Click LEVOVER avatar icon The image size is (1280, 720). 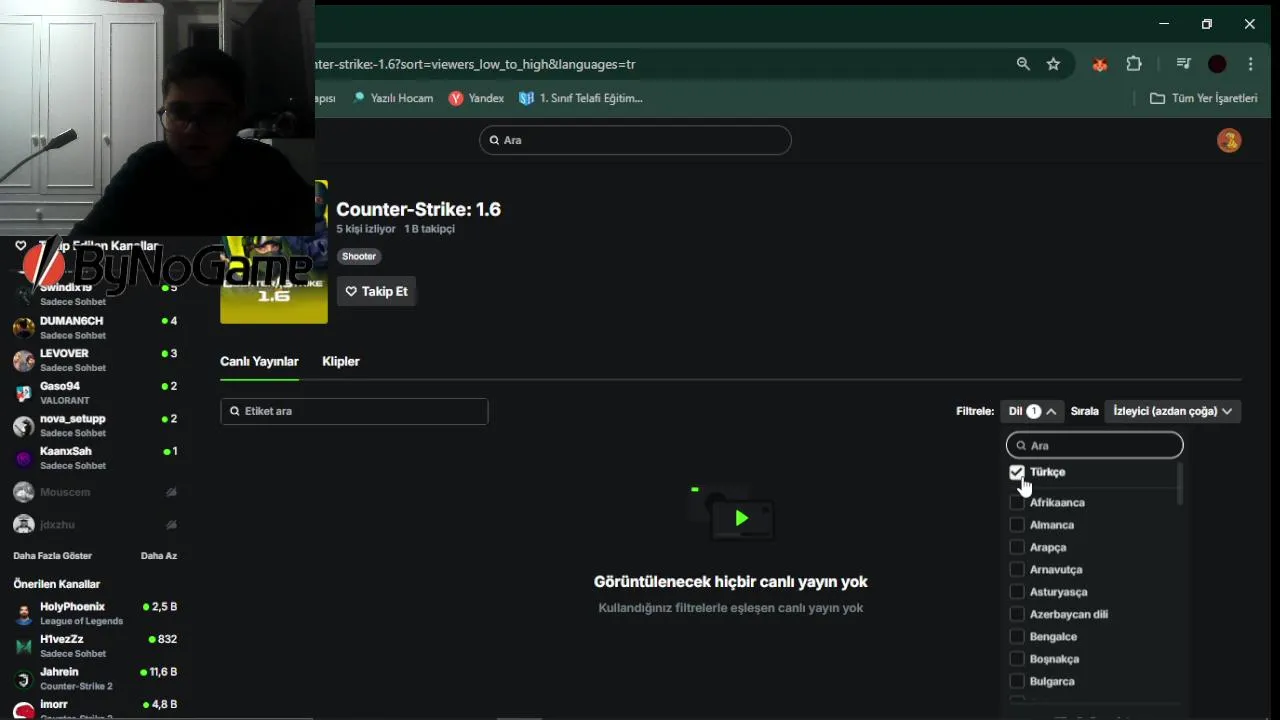coord(24,360)
